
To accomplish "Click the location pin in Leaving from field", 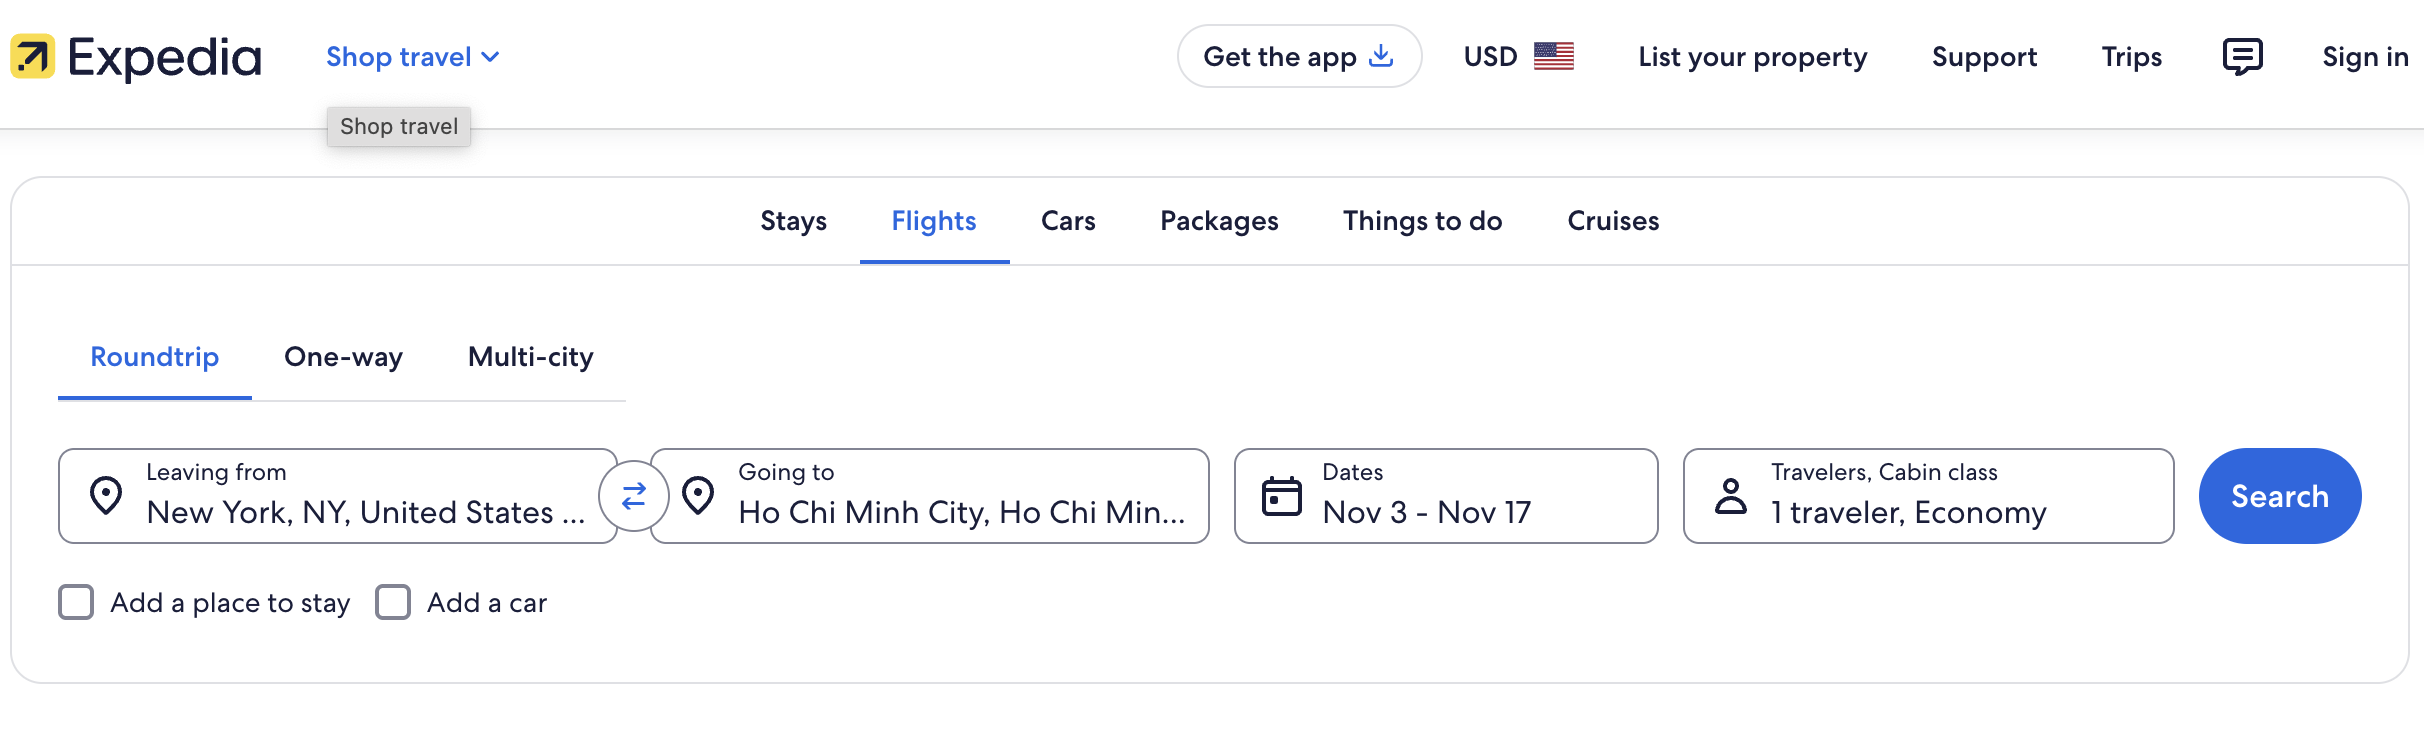I will pyautogui.click(x=108, y=495).
